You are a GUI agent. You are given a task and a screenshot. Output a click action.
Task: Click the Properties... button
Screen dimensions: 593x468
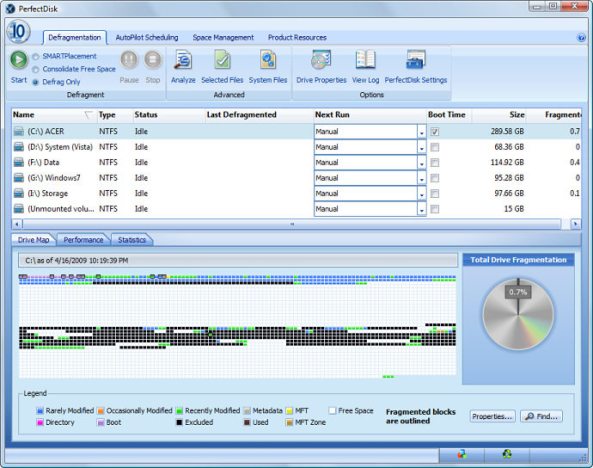[492, 416]
